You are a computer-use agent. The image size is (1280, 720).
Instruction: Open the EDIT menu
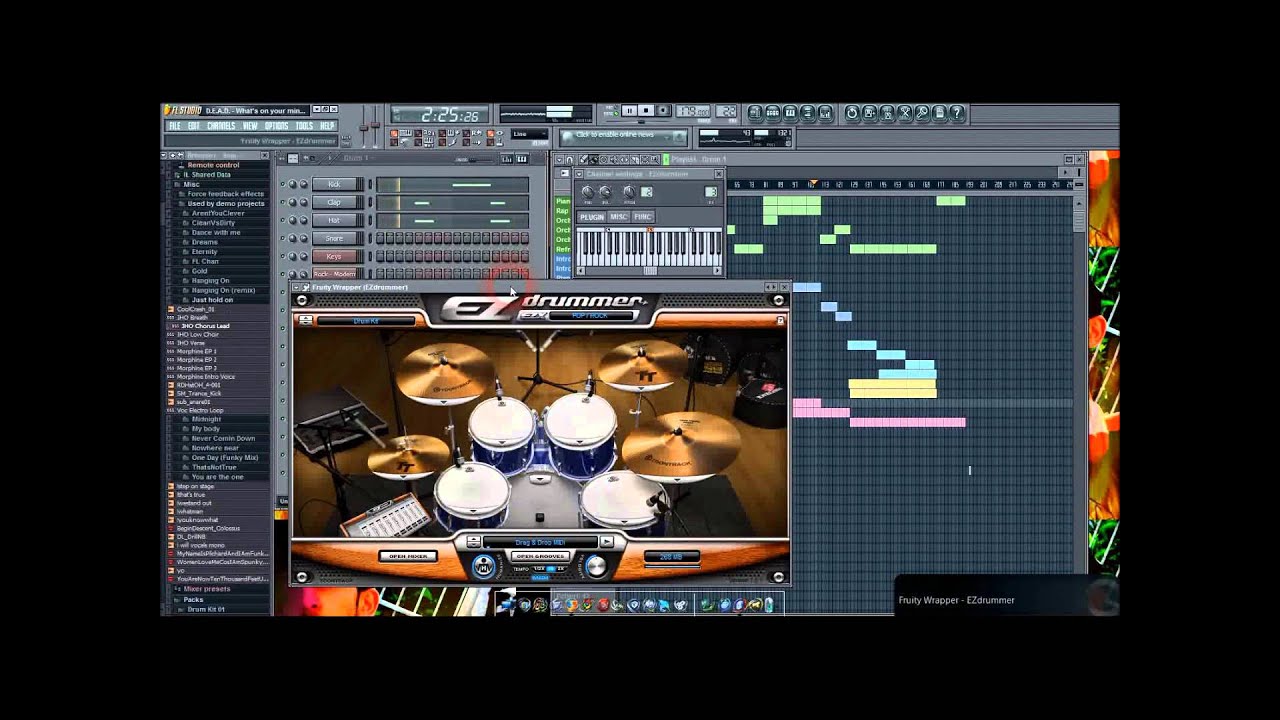[194, 126]
